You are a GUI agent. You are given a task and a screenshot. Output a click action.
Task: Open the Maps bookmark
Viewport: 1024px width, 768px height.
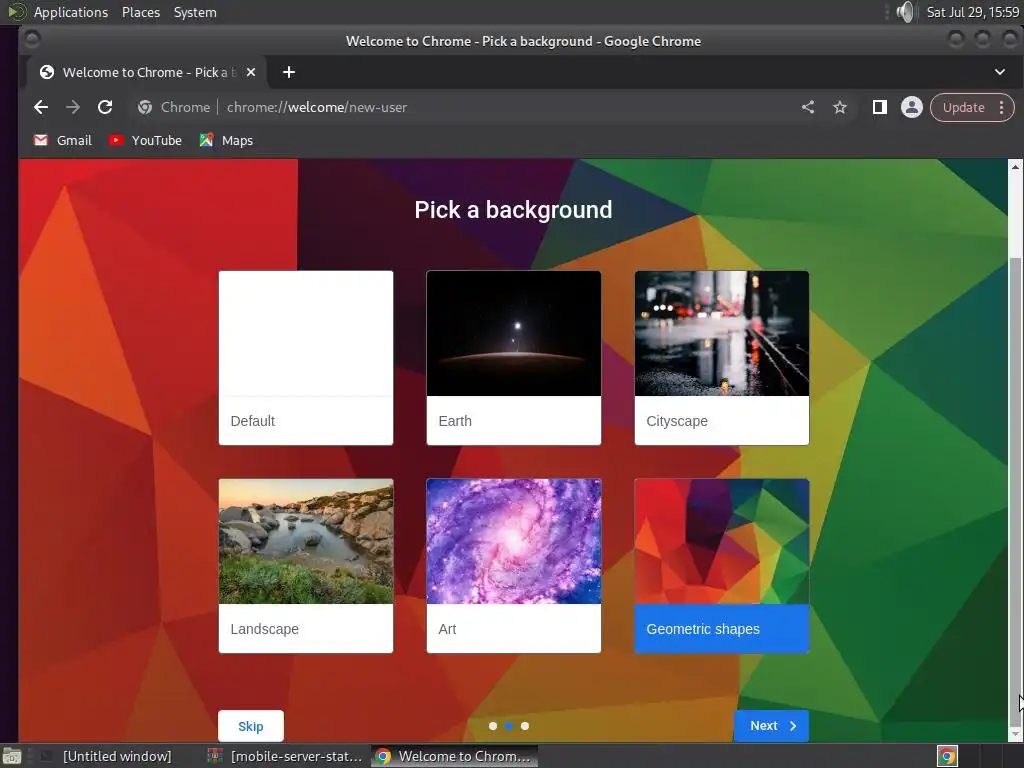click(226, 140)
